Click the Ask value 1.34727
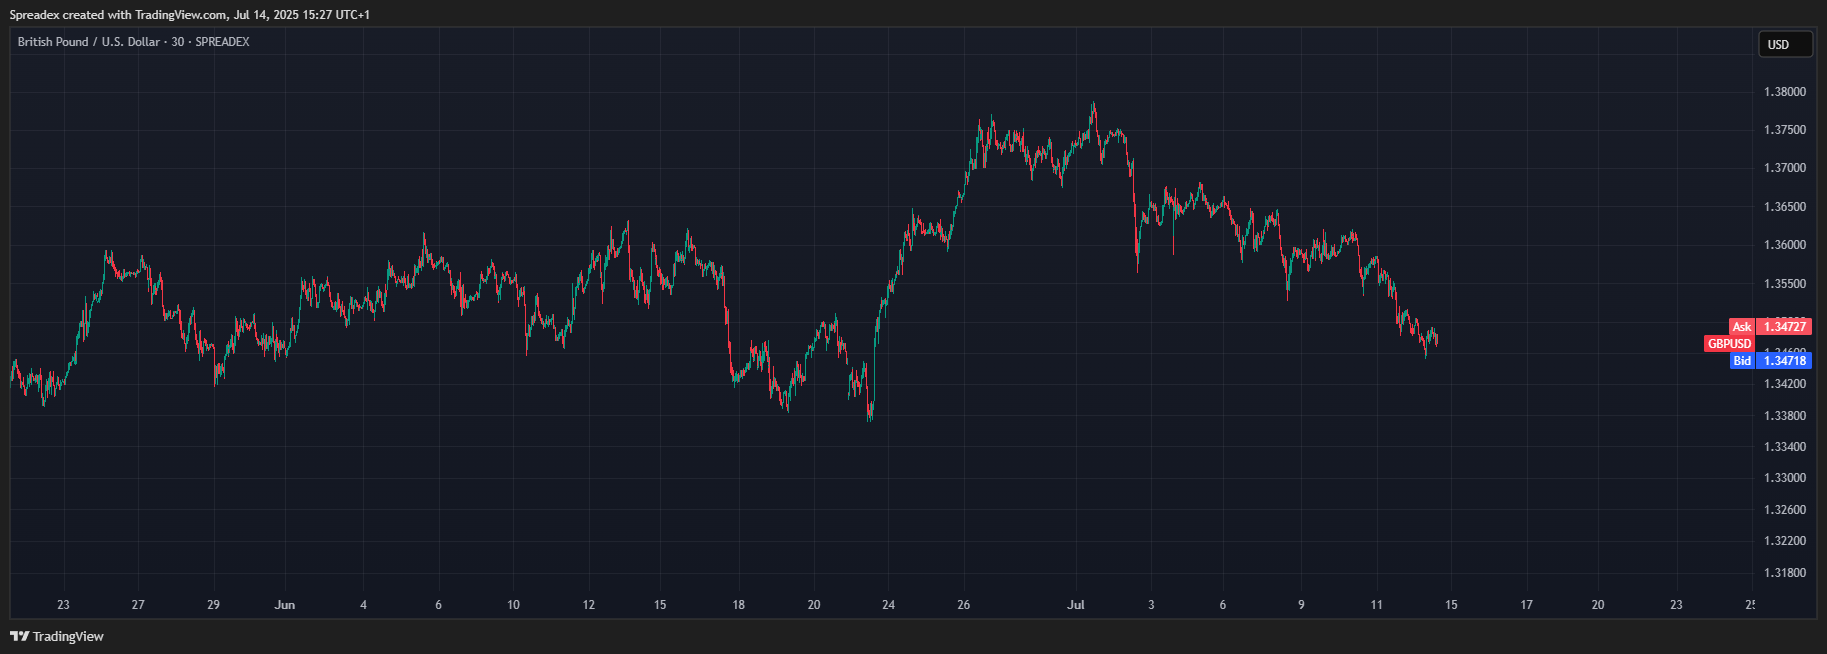Screen dimensions: 1827x654 [1785, 327]
